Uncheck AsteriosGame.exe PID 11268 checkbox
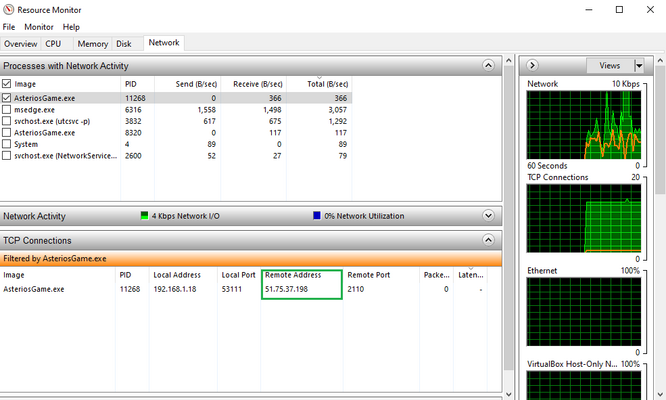 (6, 98)
